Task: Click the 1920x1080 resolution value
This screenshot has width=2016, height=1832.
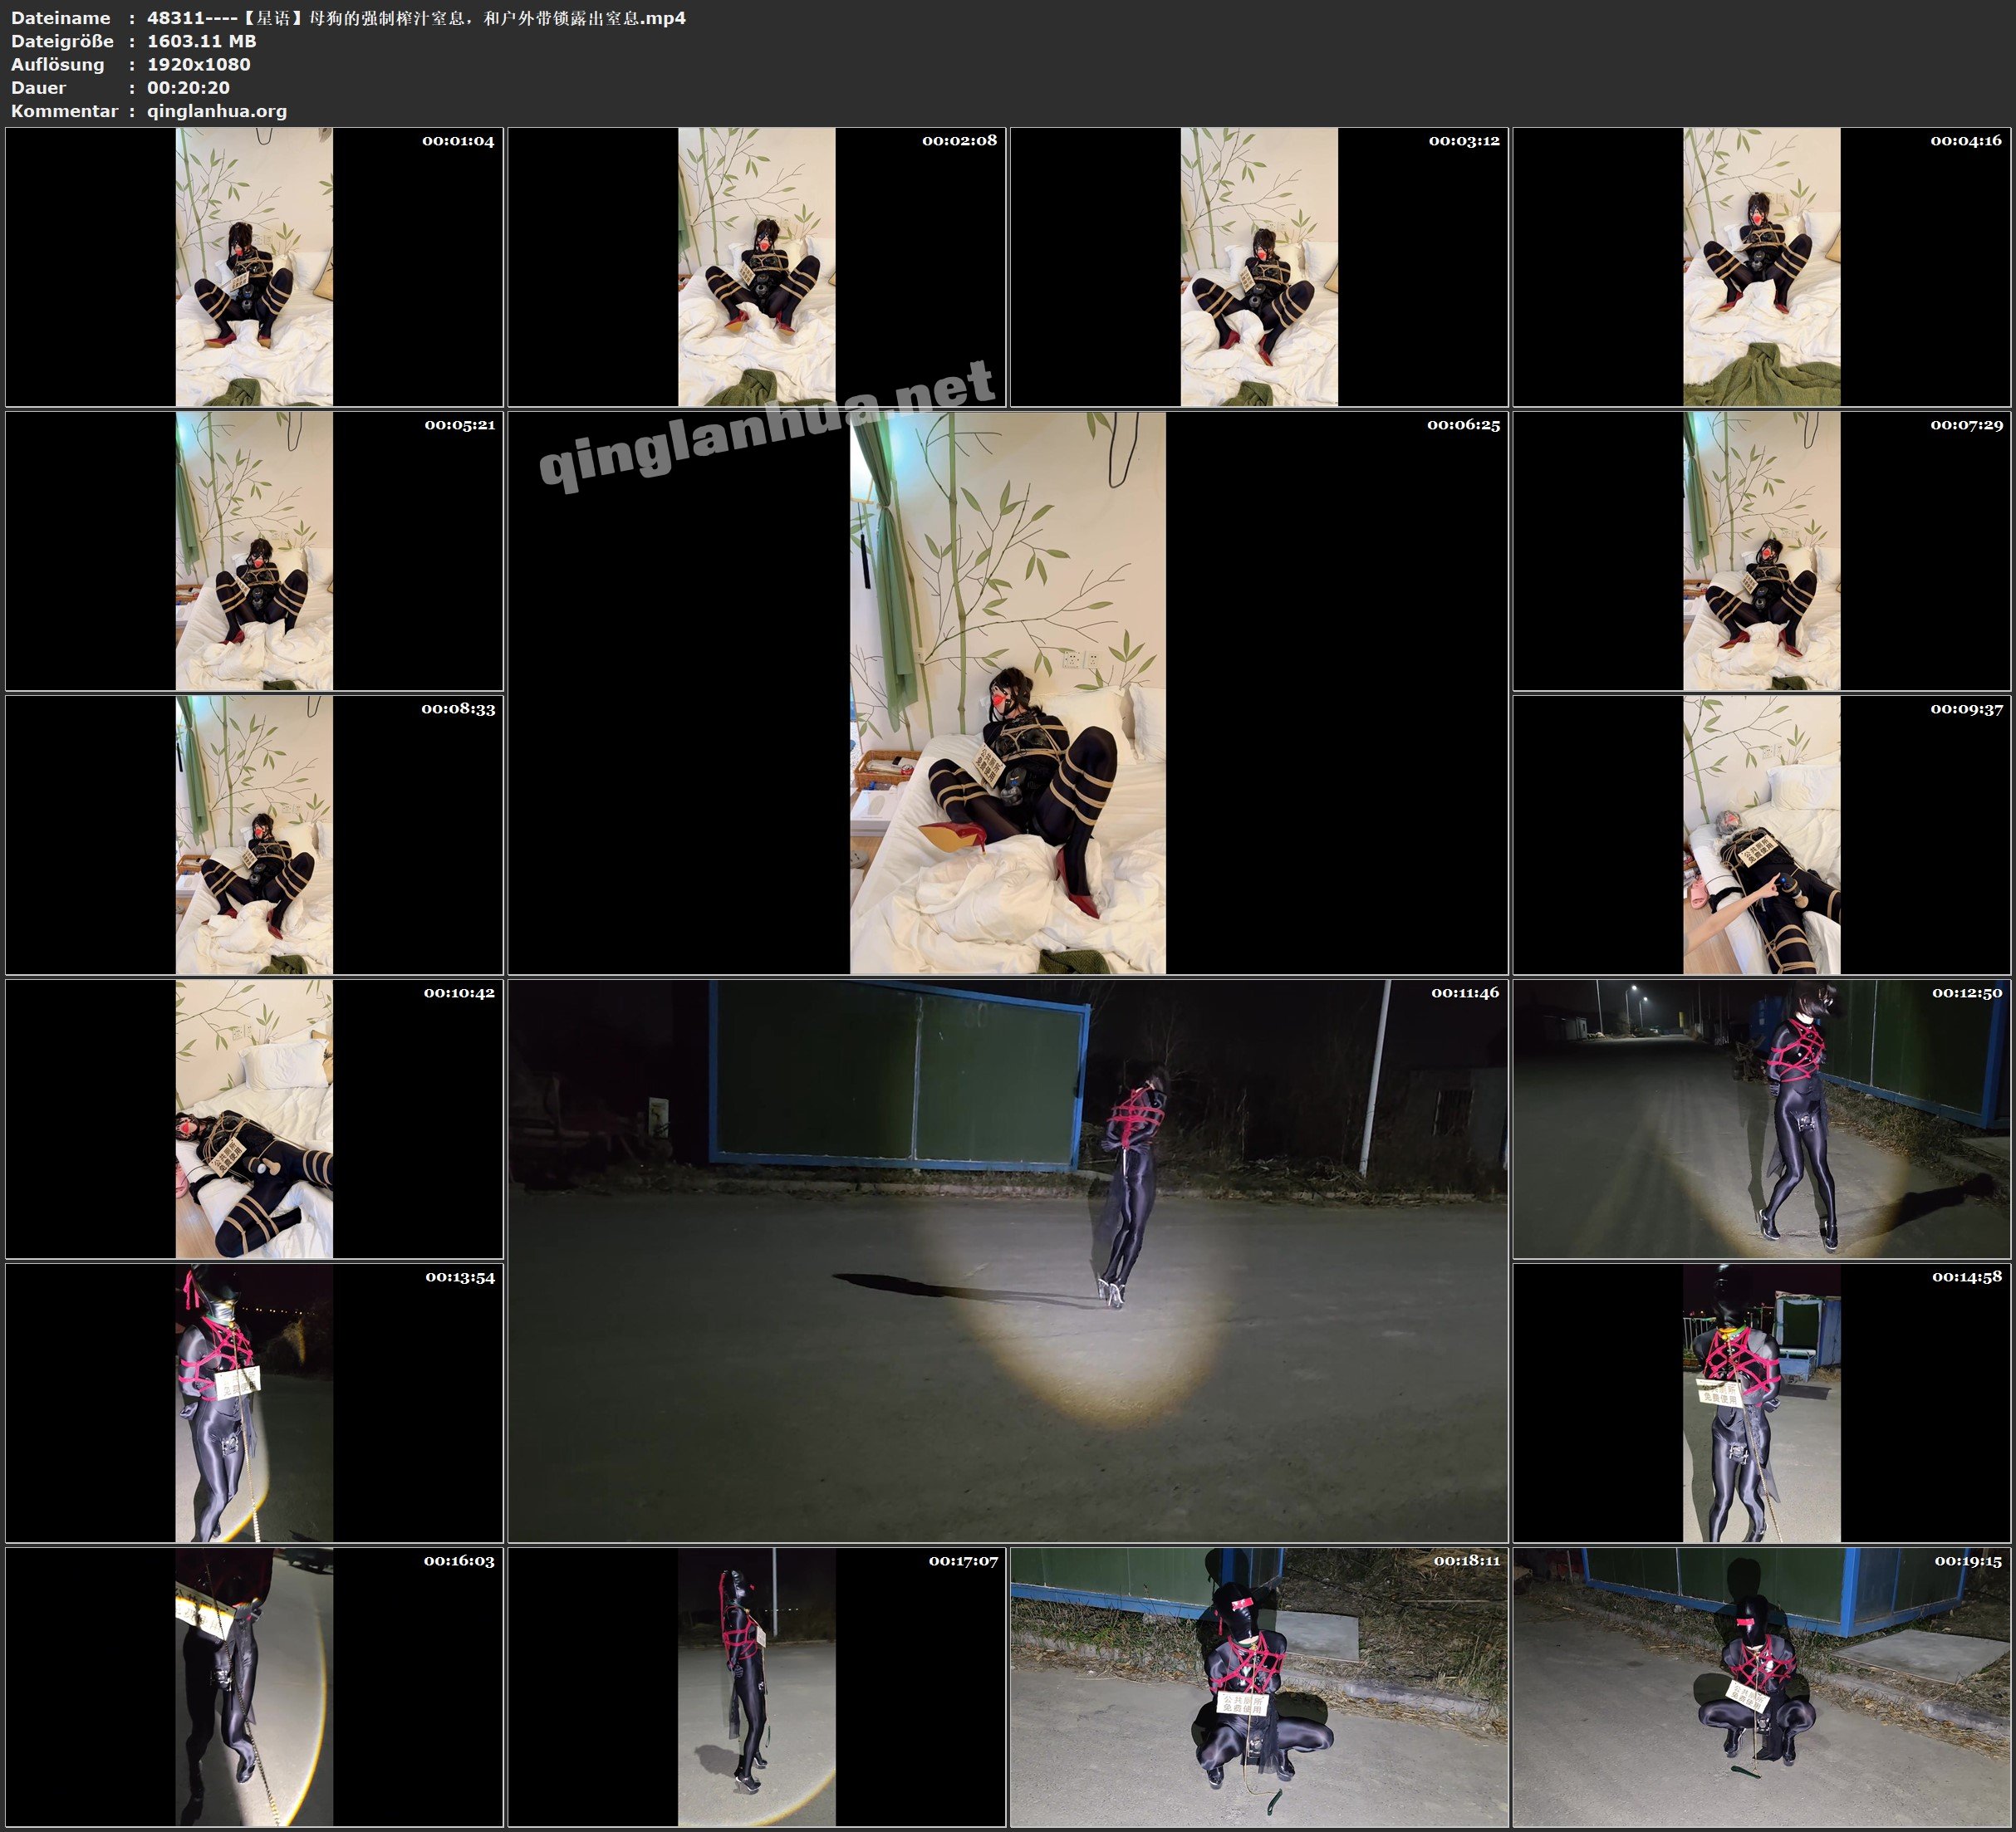Action: (x=198, y=64)
